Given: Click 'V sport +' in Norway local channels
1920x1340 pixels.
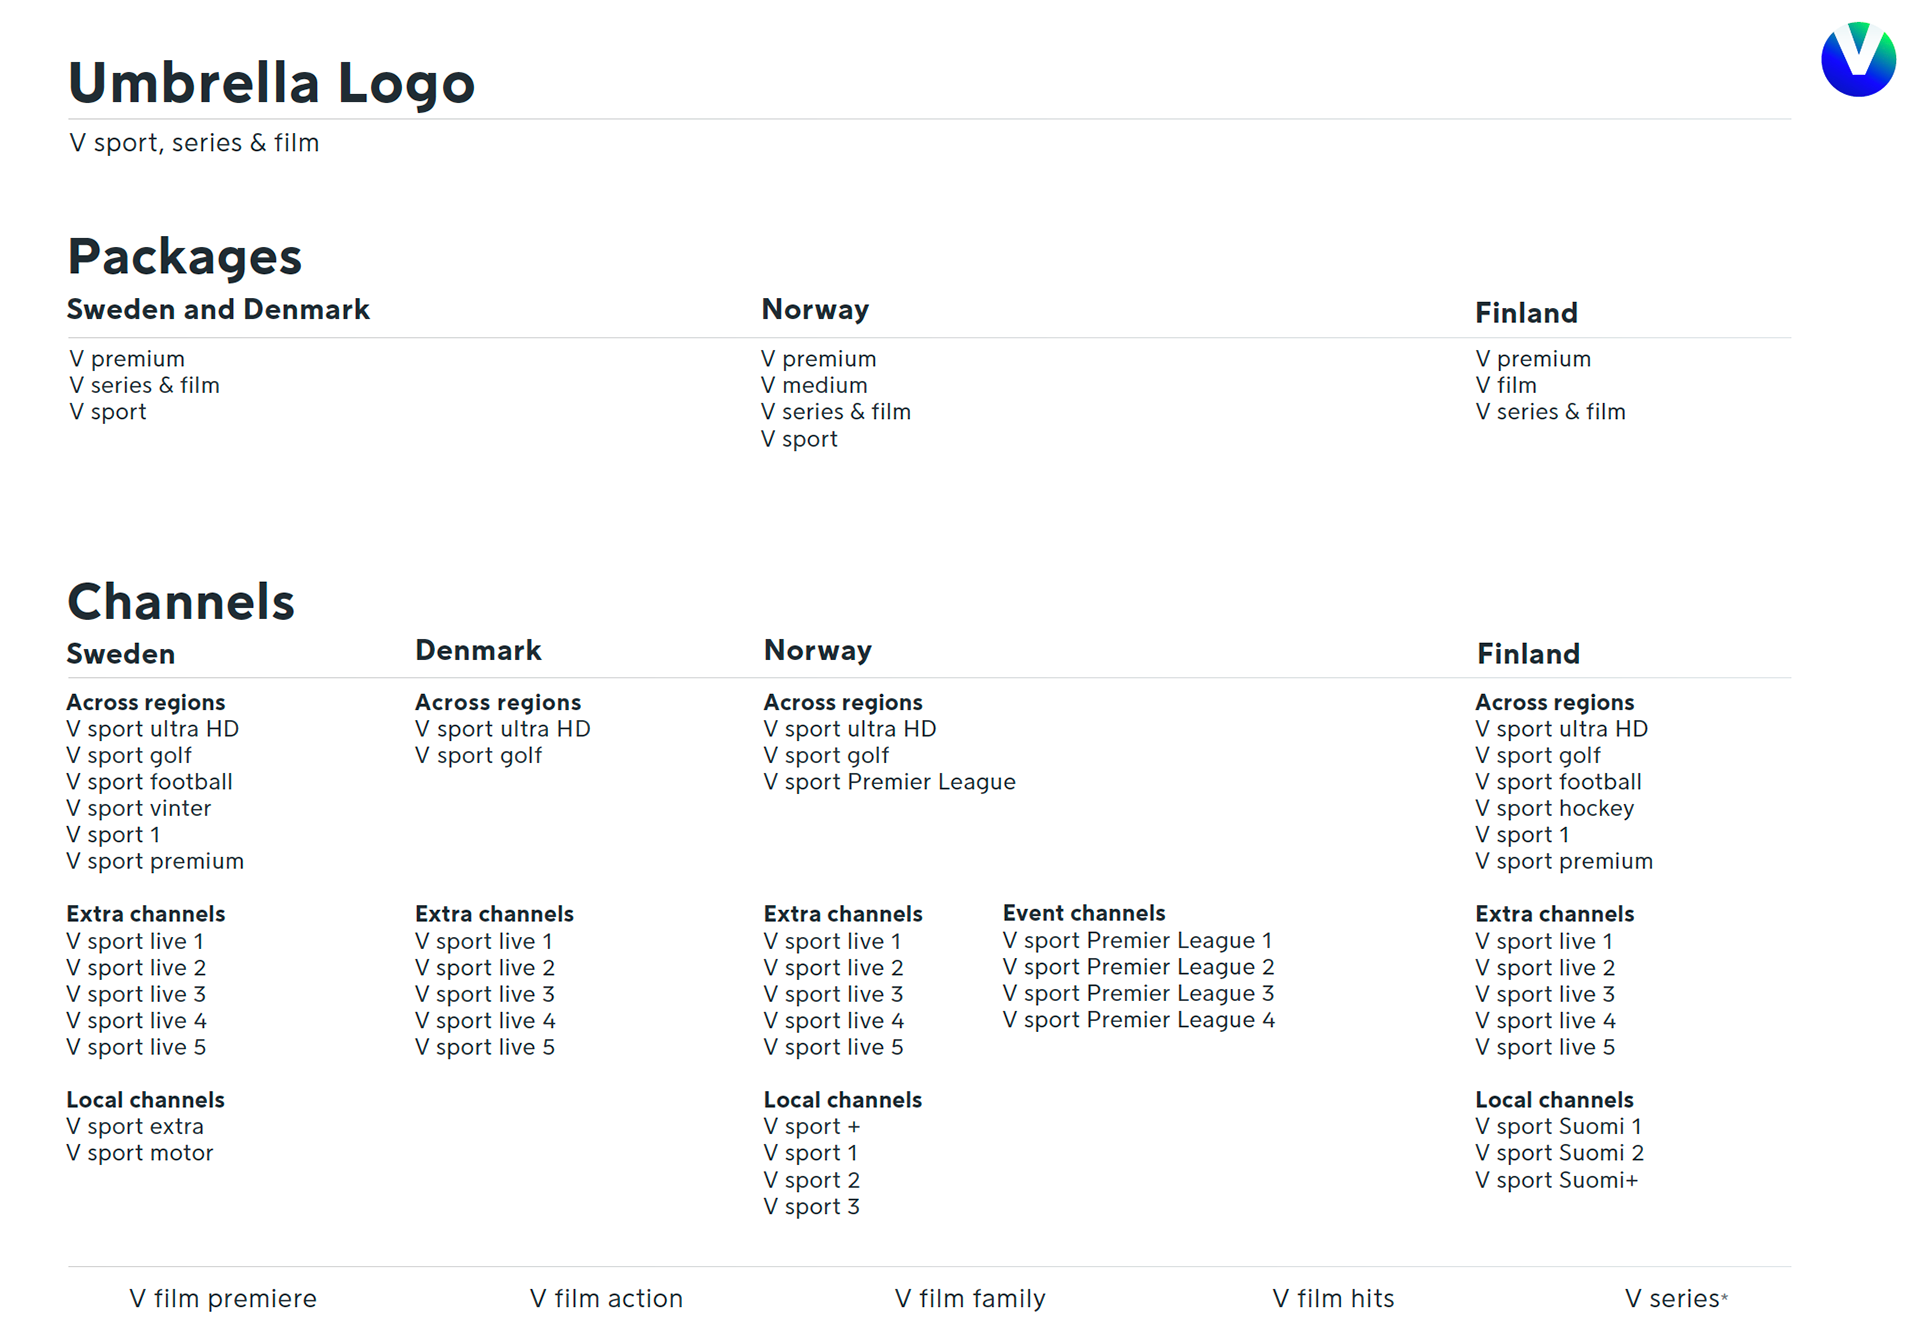Looking at the screenshot, I should pyautogui.click(x=812, y=1127).
